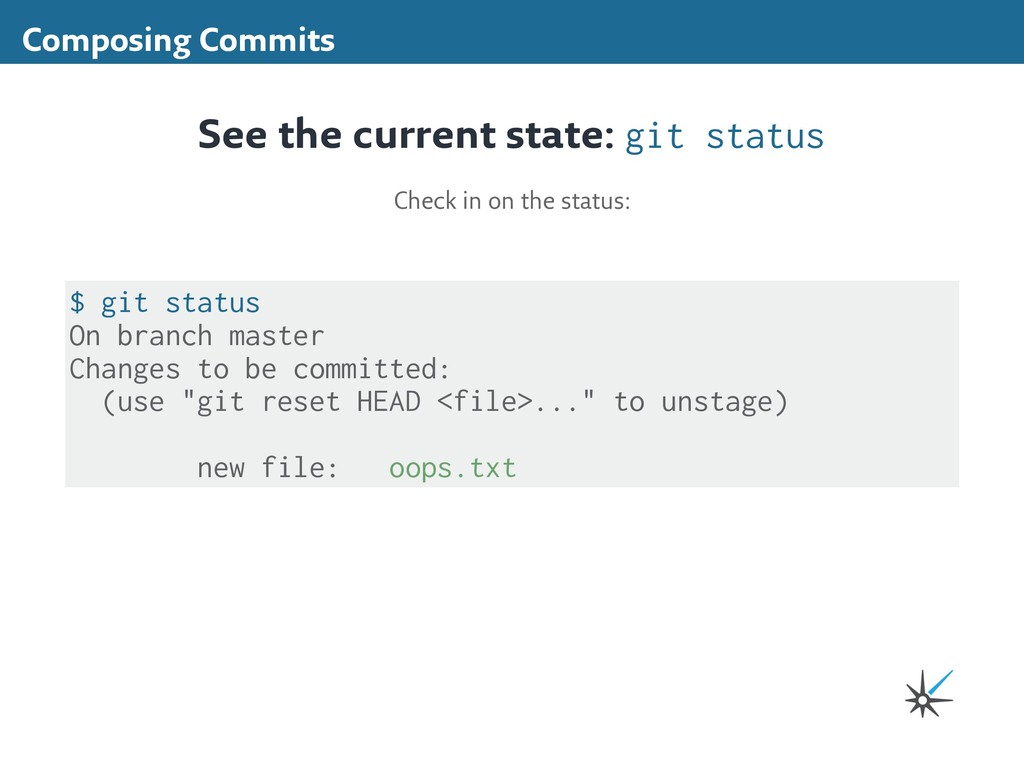Click the 'On branch master' output line
The image size is (1024, 768).
(197, 336)
